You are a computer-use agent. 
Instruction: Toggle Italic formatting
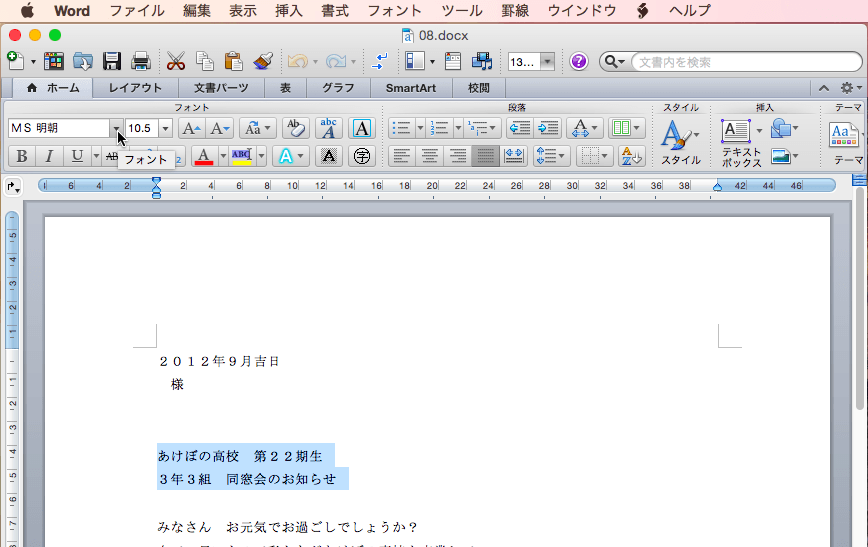coord(49,156)
